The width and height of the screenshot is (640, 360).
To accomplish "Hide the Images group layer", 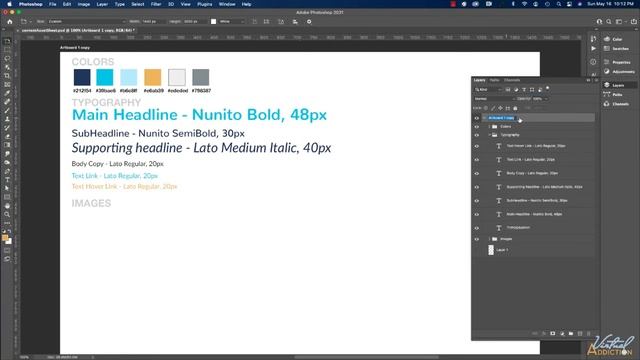I will (x=476, y=239).
